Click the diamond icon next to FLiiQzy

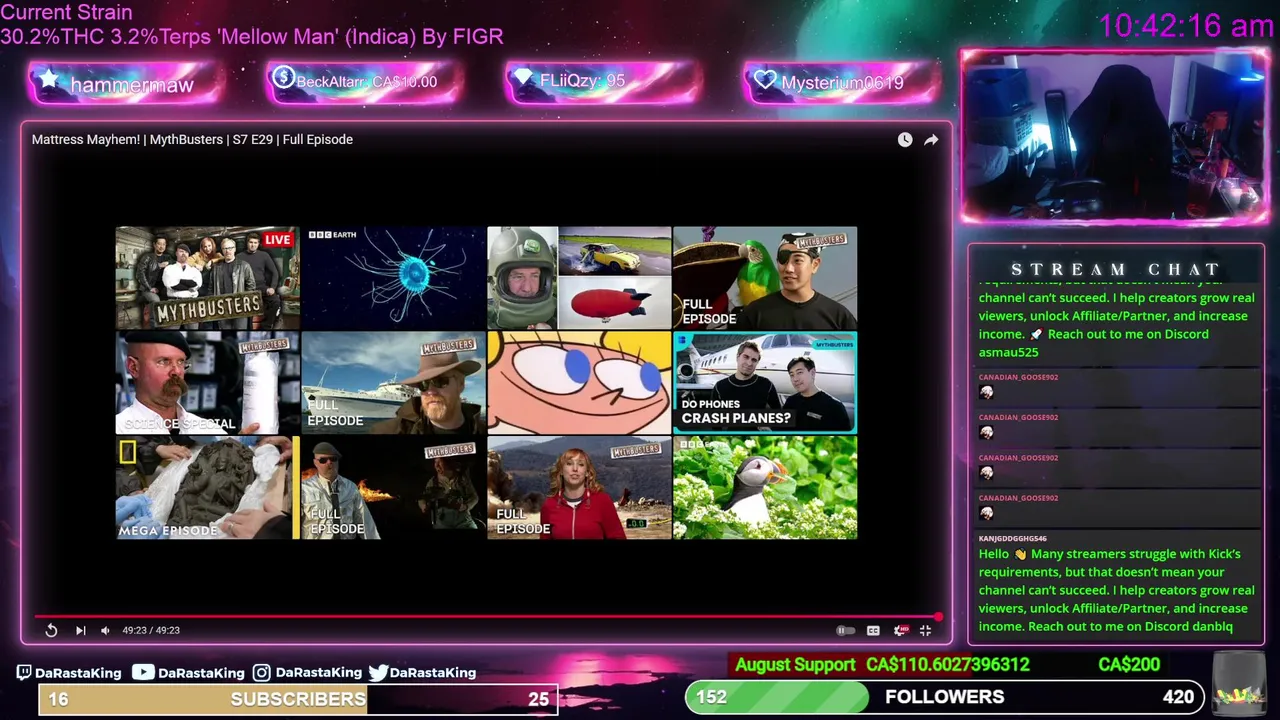[x=523, y=79]
